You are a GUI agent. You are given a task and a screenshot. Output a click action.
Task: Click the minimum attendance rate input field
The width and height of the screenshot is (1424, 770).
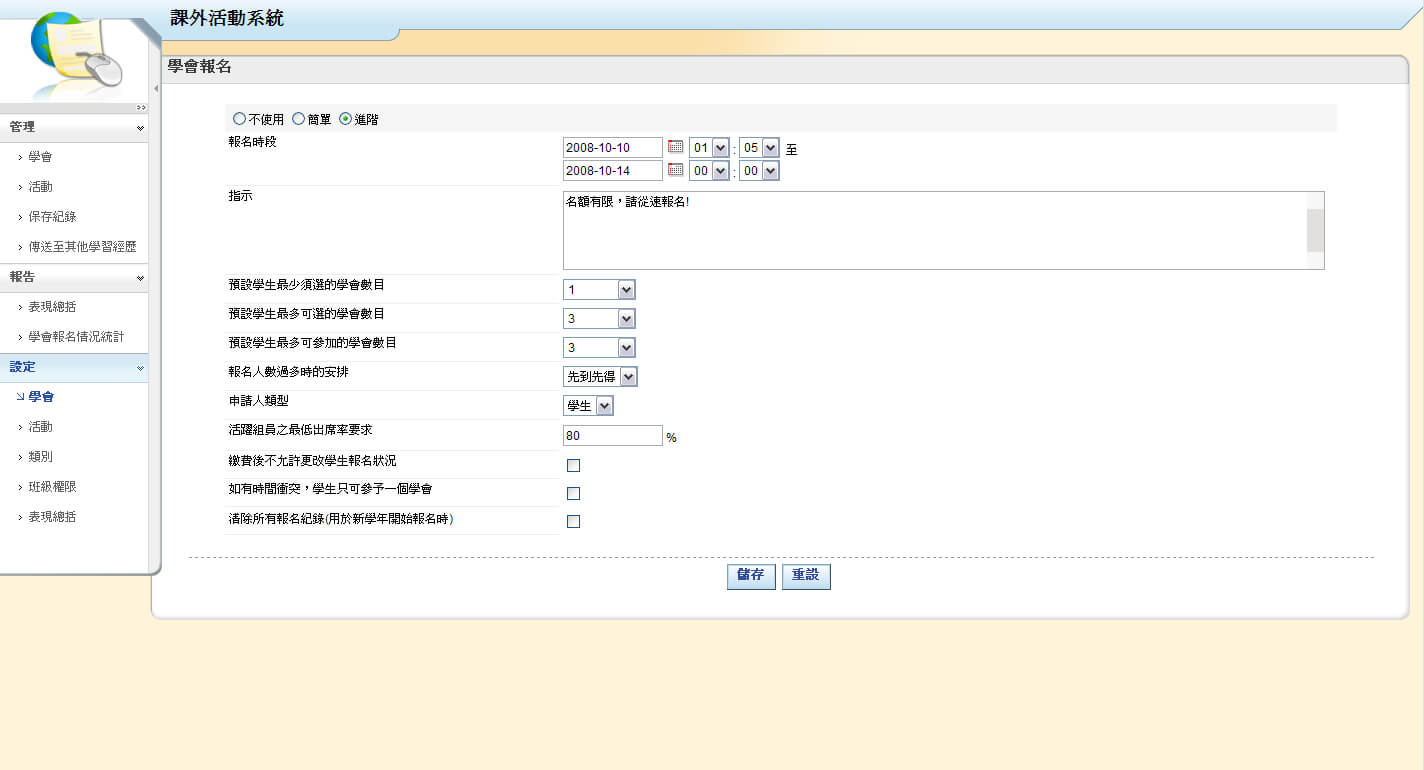pos(612,436)
